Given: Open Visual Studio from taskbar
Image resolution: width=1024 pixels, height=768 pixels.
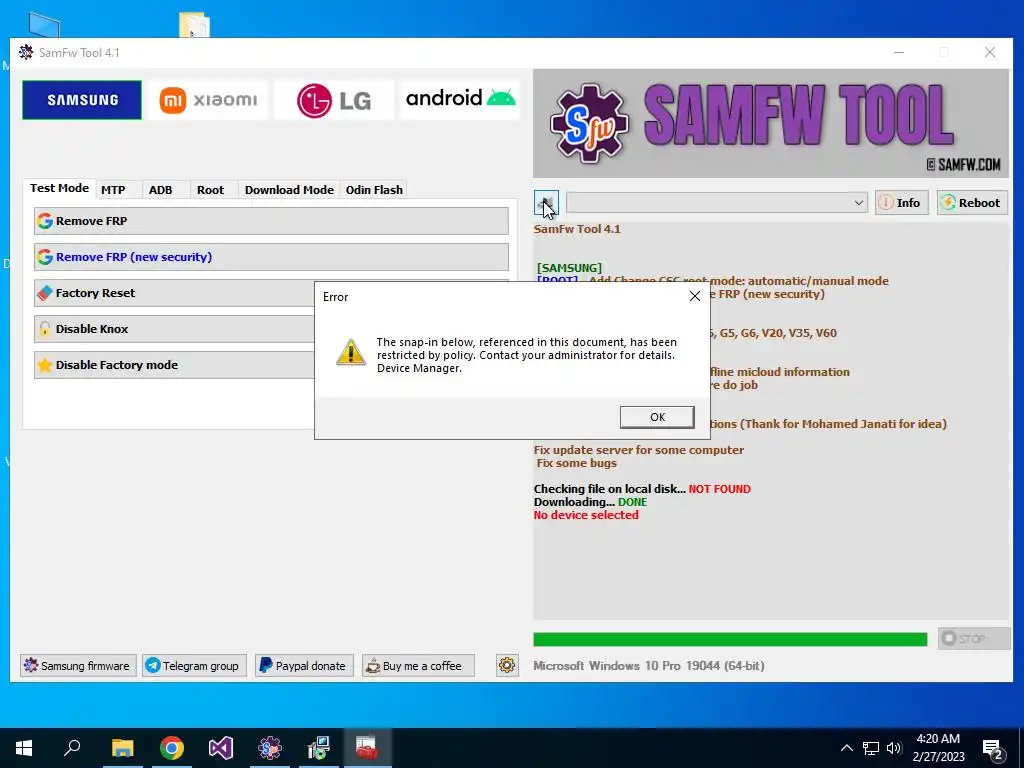Looking at the screenshot, I should point(221,748).
